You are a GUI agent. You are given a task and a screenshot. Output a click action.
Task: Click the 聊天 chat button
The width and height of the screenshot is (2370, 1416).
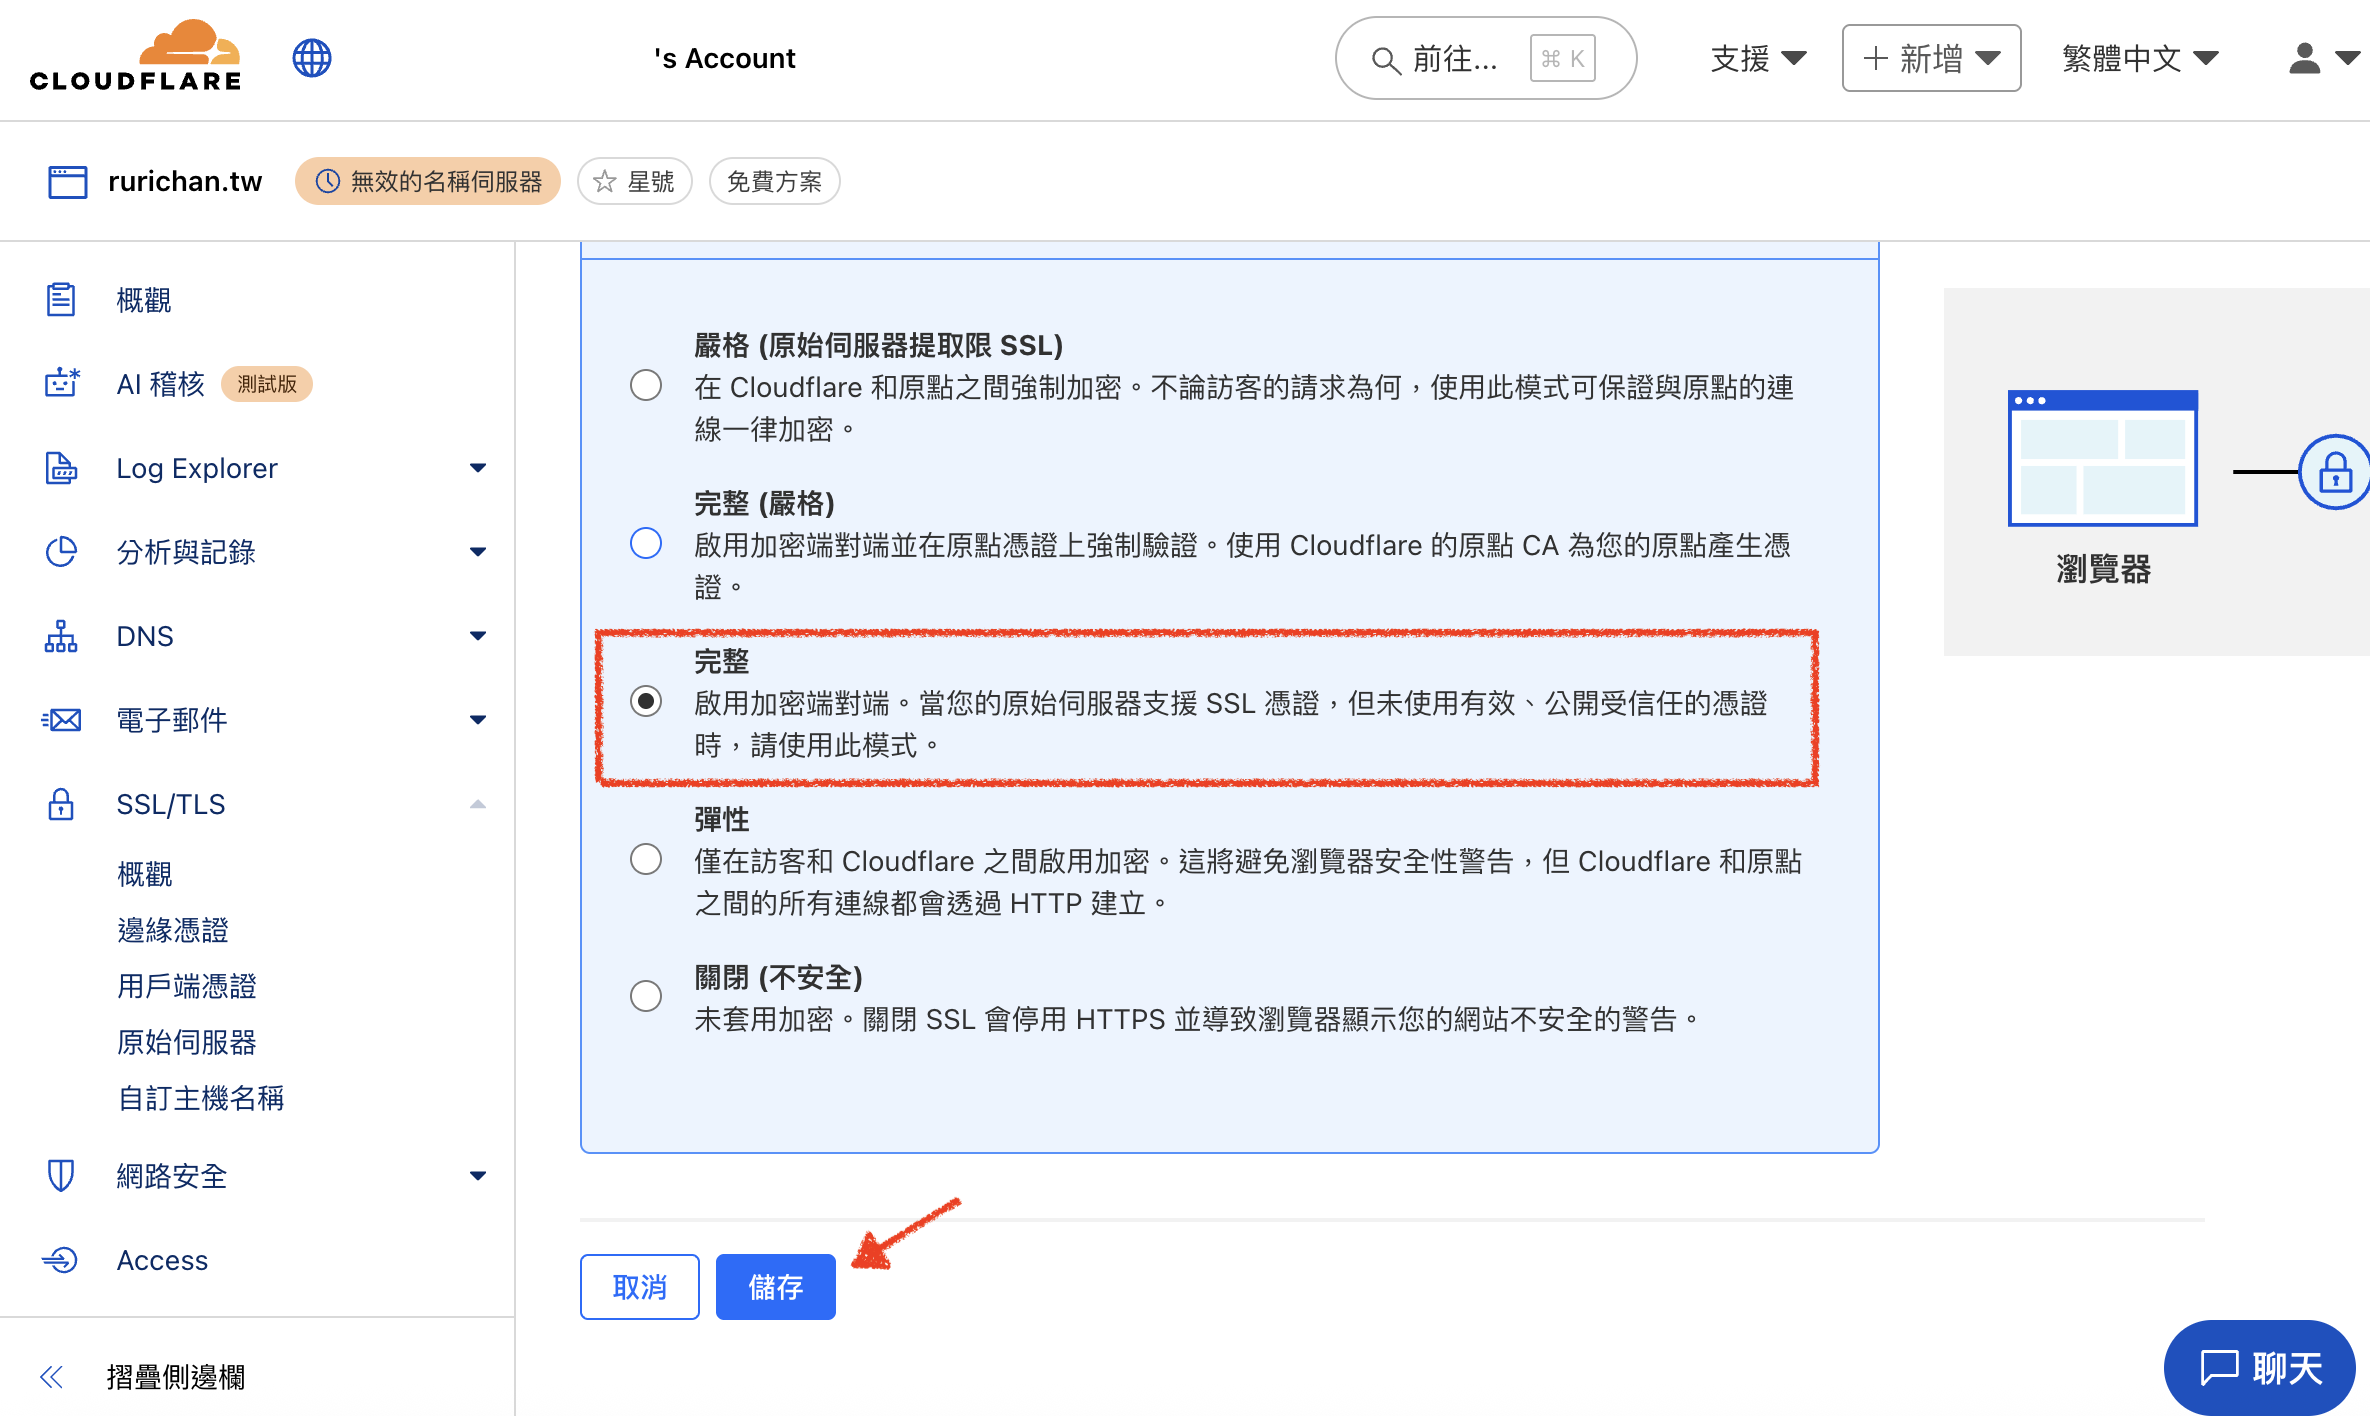click(2259, 1367)
